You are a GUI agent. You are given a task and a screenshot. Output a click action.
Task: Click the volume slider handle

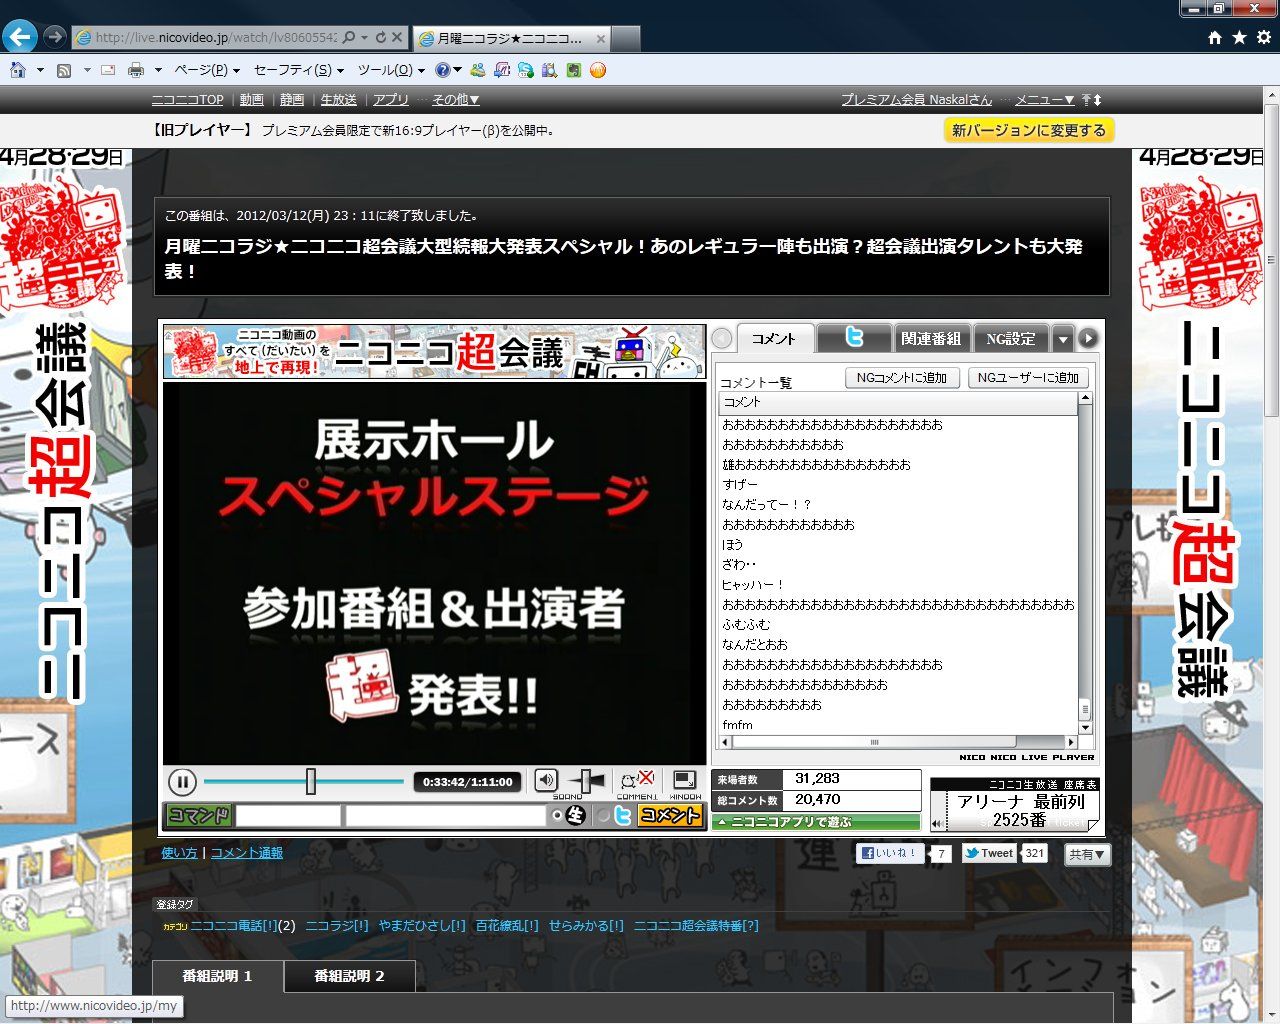pos(586,780)
